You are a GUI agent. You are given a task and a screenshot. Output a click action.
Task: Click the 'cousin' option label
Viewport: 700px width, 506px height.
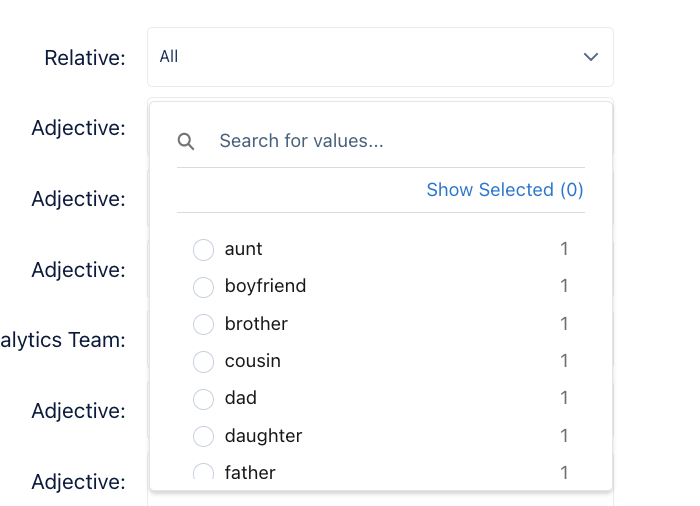(253, 361)
